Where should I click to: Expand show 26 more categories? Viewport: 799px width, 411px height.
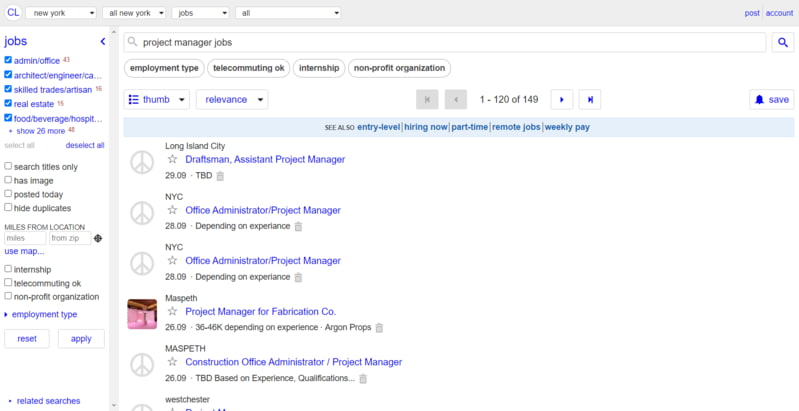[41, 131]
